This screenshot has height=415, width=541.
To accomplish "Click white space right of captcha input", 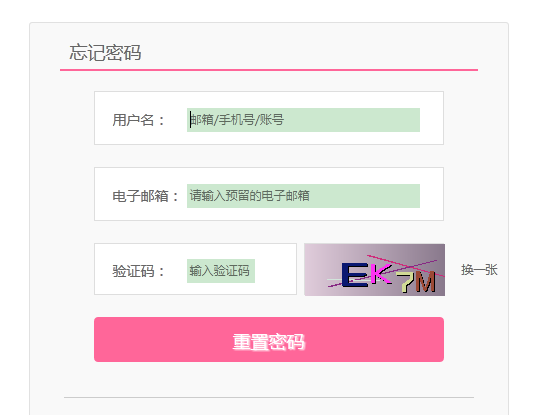I will point(275,269).
